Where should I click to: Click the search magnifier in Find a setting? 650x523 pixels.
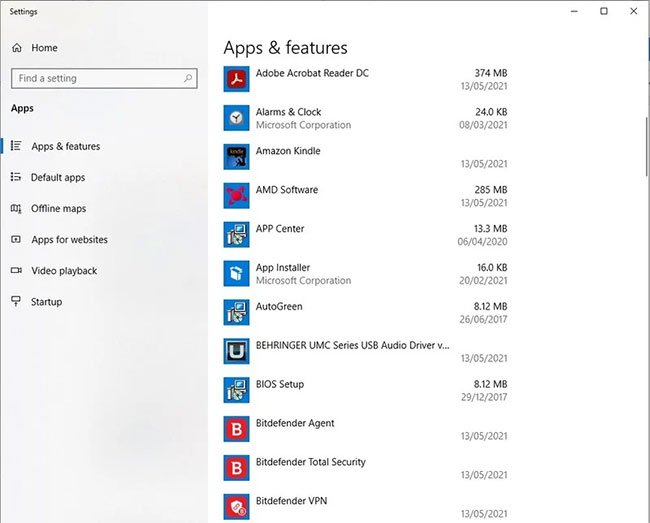(188, 78)
